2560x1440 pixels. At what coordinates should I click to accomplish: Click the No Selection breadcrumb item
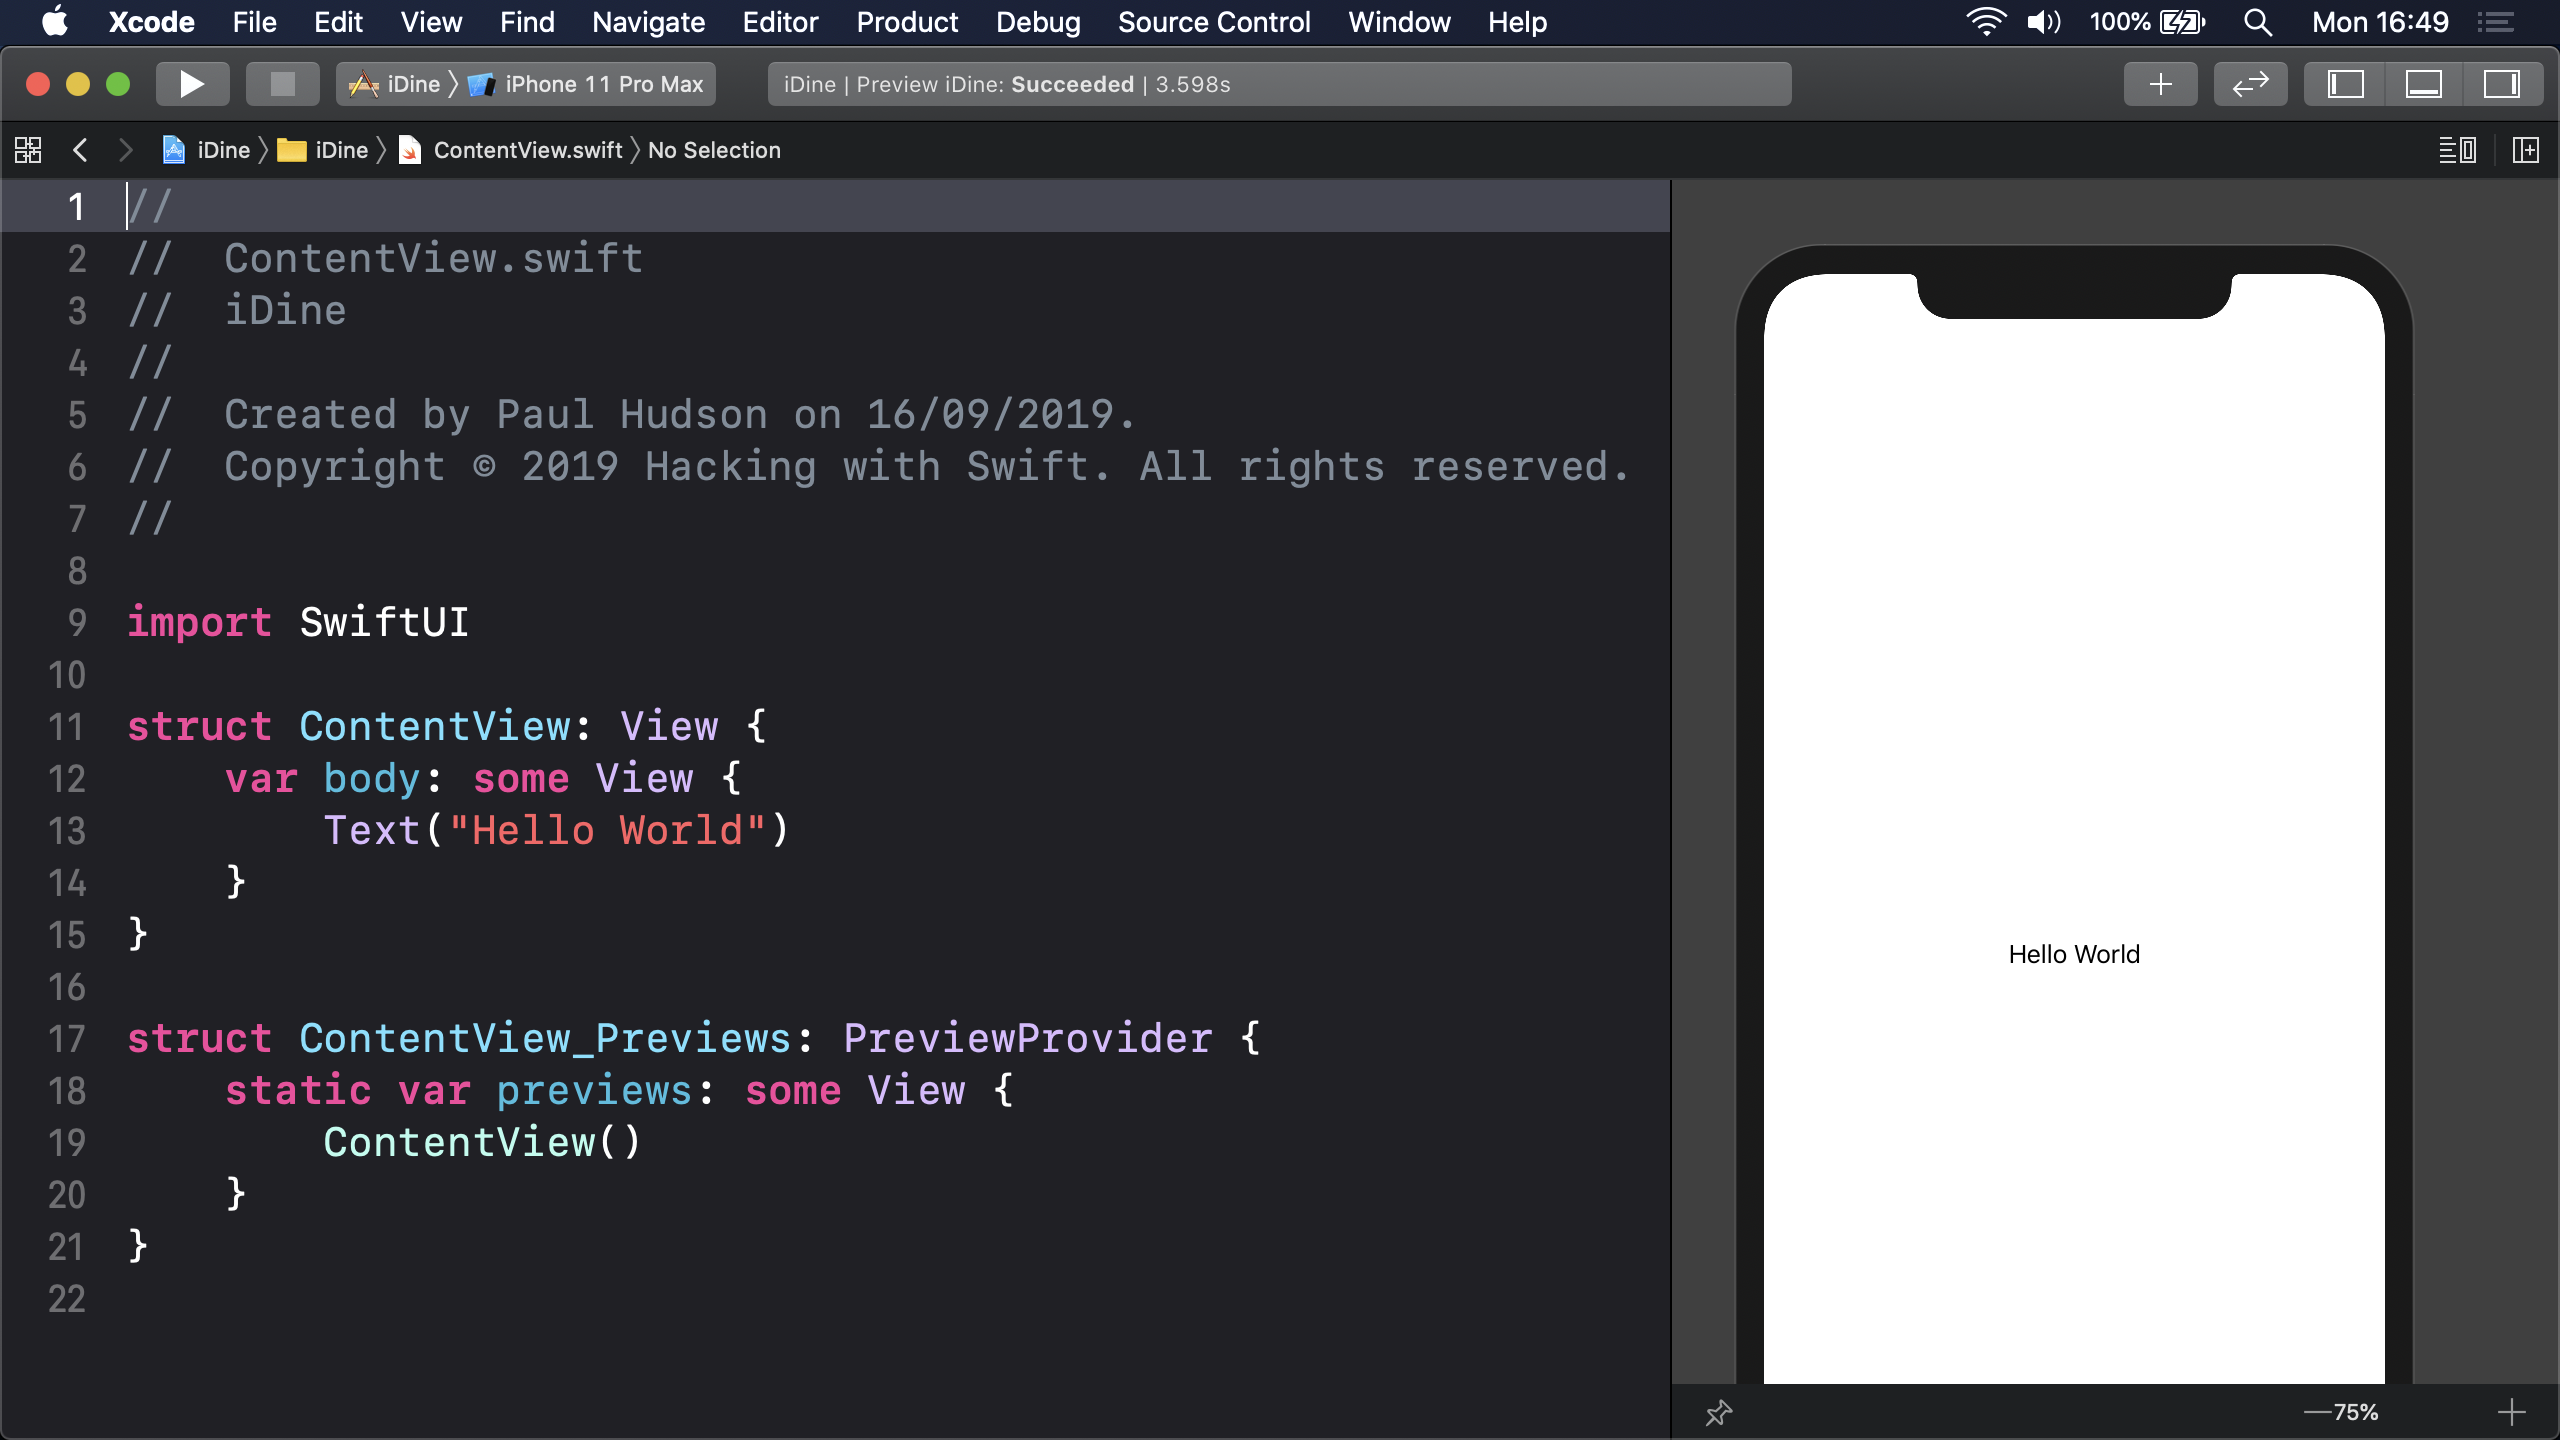click(x=714, y=150)
